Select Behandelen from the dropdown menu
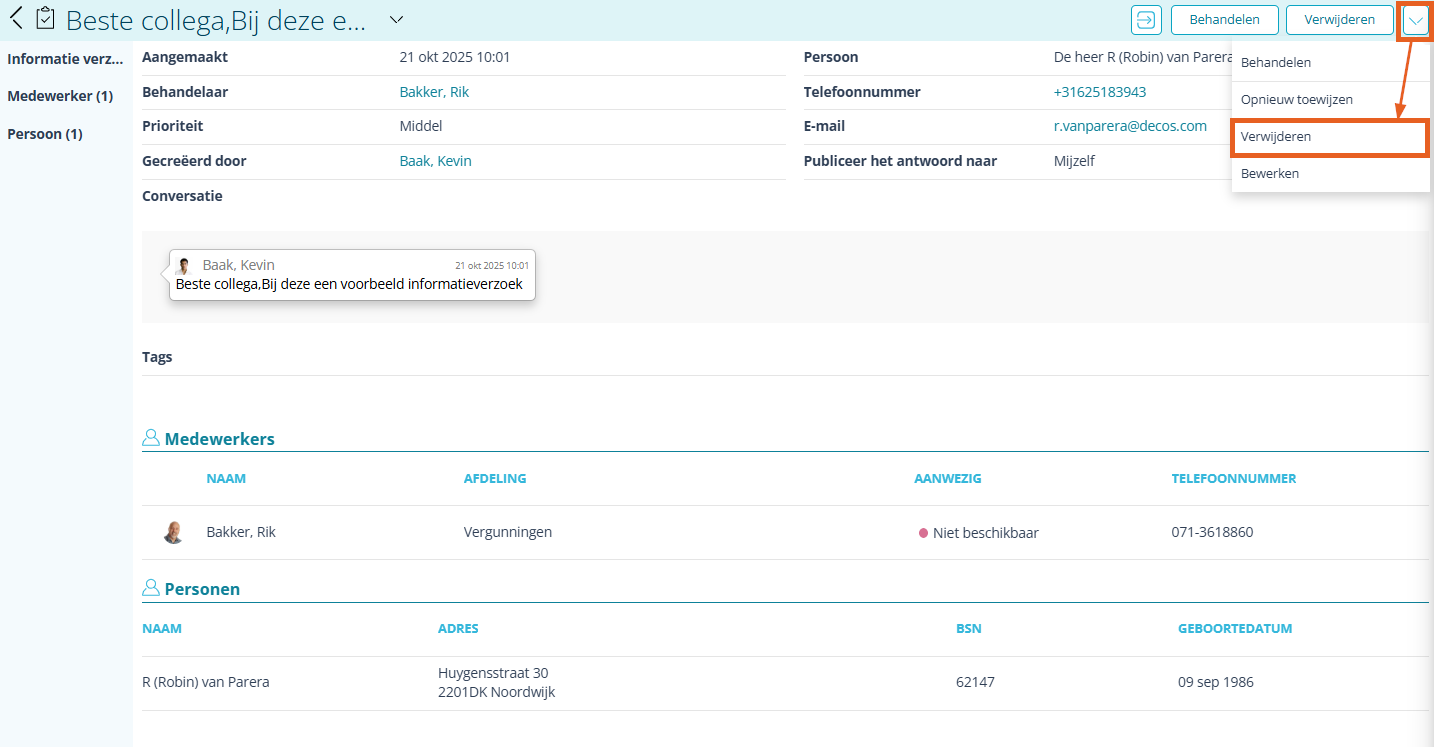This screenshot has height=747, width=1434. click(1275, 62)
